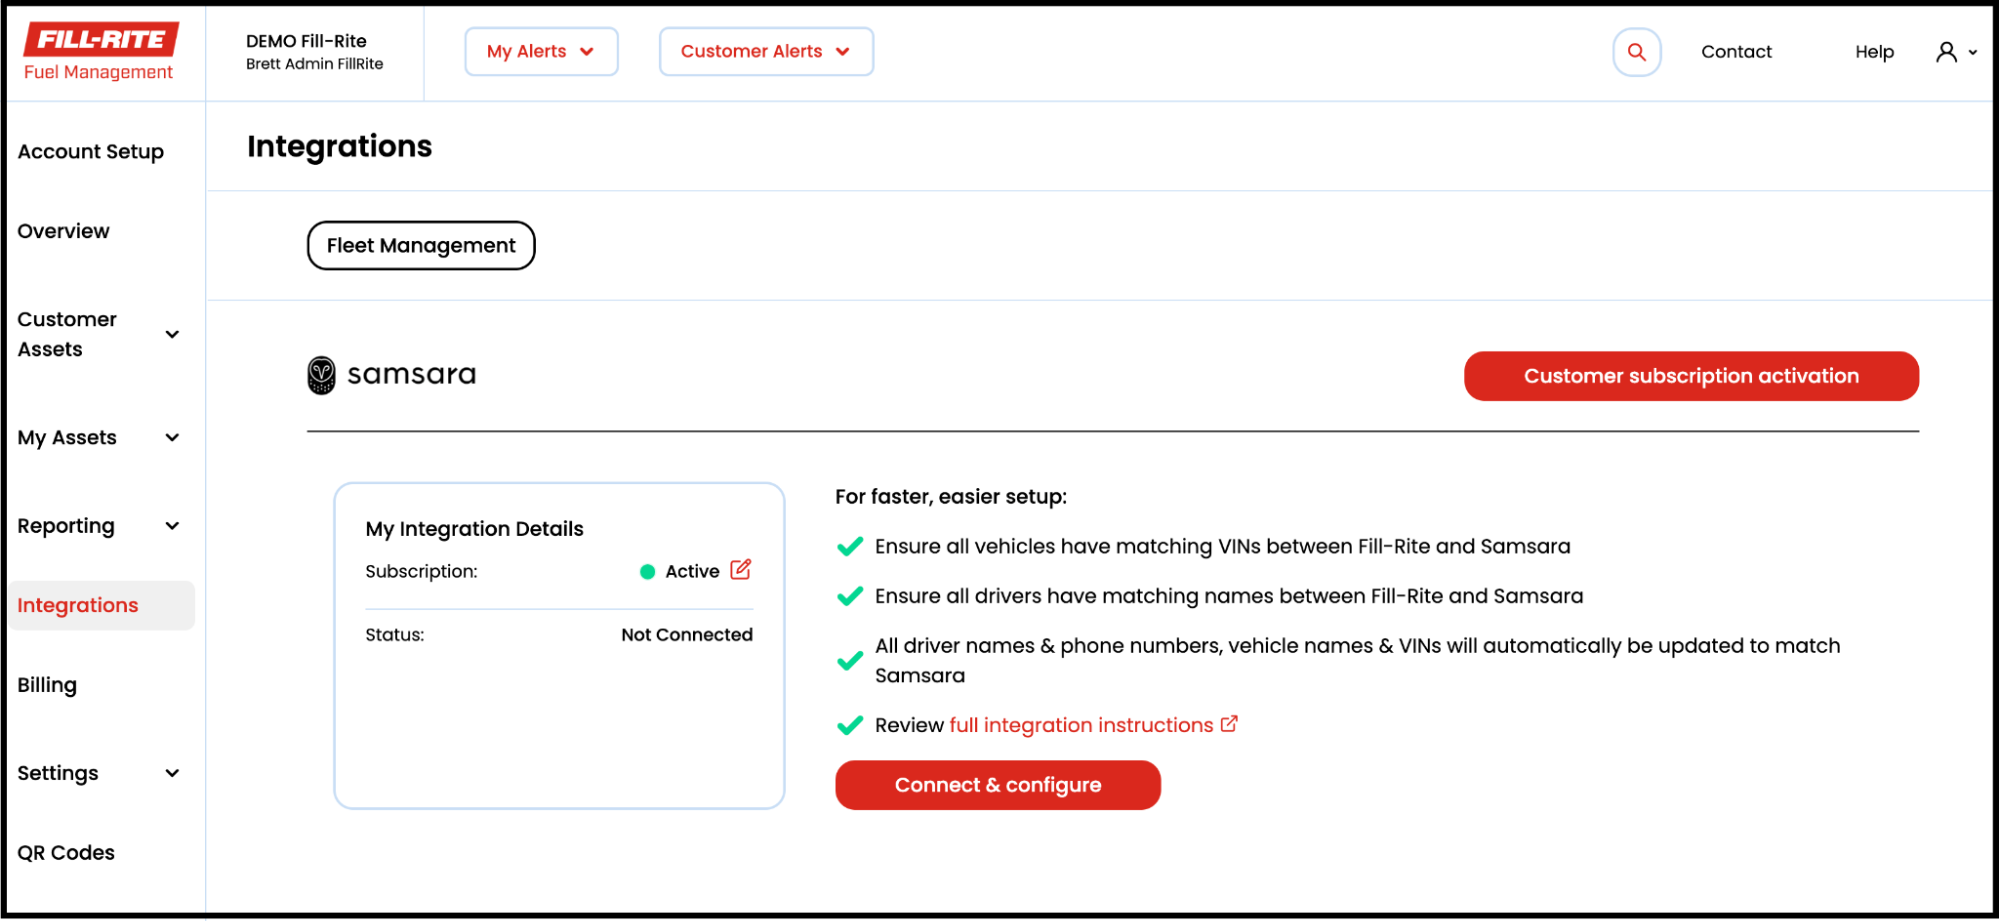Click the green Active status dot
The width and height of the screenshot is (1999, 922).
[x=647, y=572]
